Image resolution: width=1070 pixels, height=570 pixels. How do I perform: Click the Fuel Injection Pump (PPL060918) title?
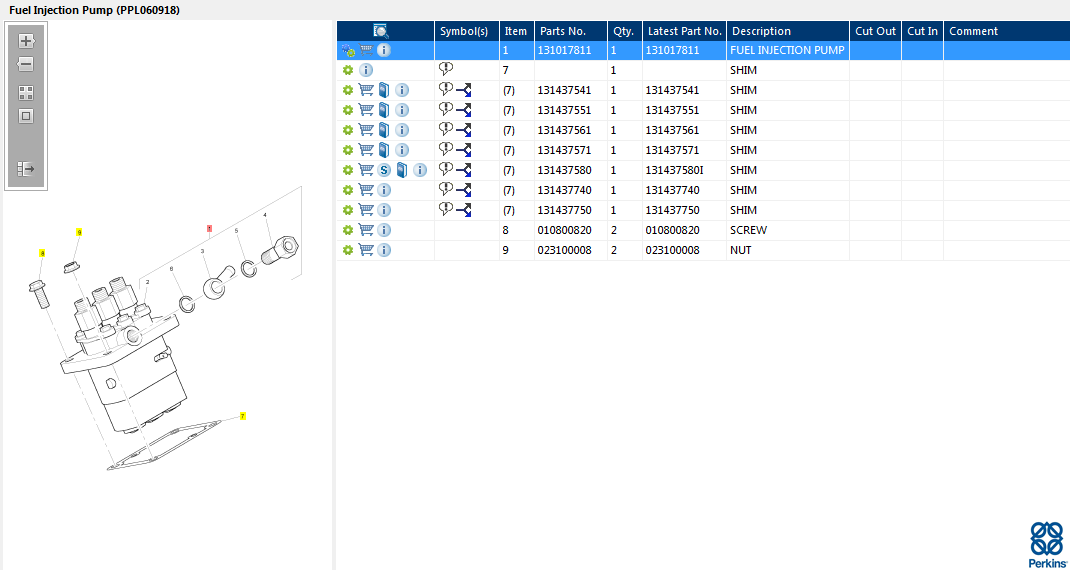pyautogui.click(x=95, y=10)
